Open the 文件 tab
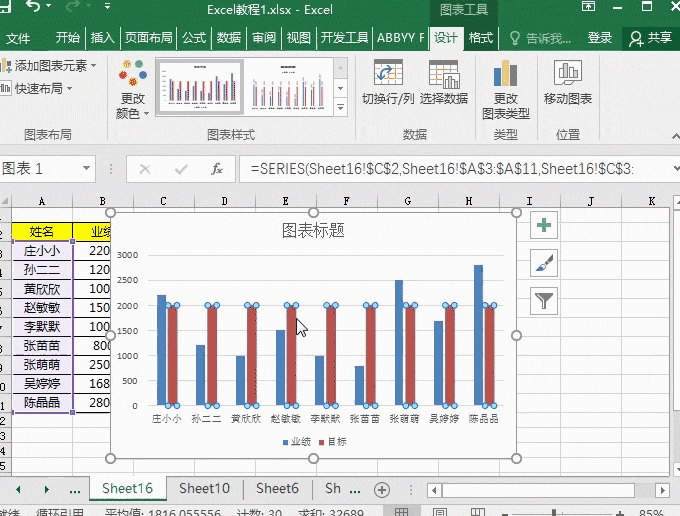The width and height of the screenshot is (680, 516). click(x=17, y=38)
